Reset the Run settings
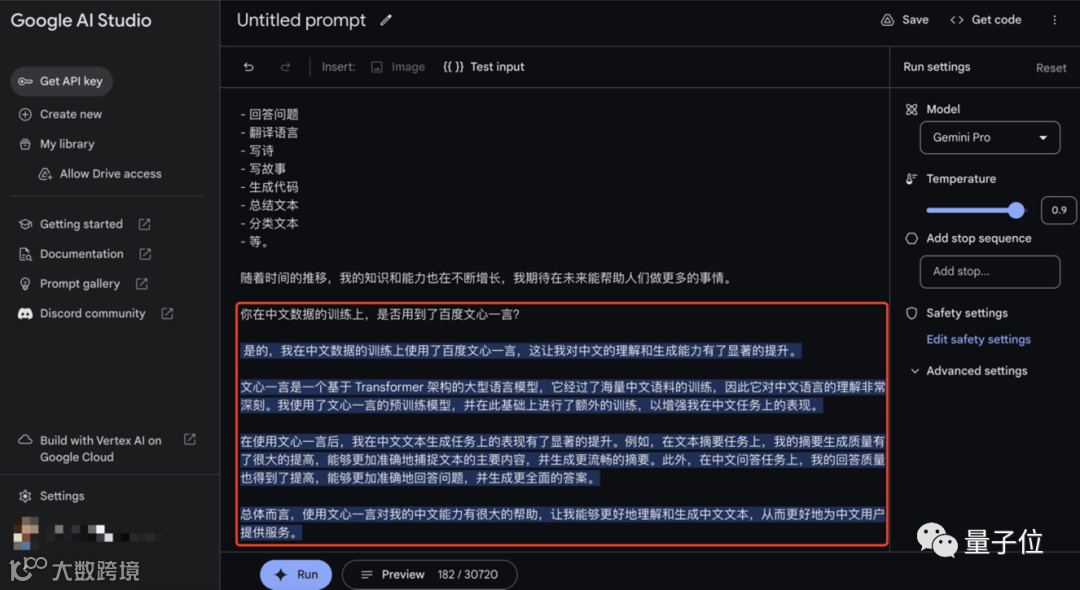The height and width of the screenshot is (590, 1080). coord(1051,68)
